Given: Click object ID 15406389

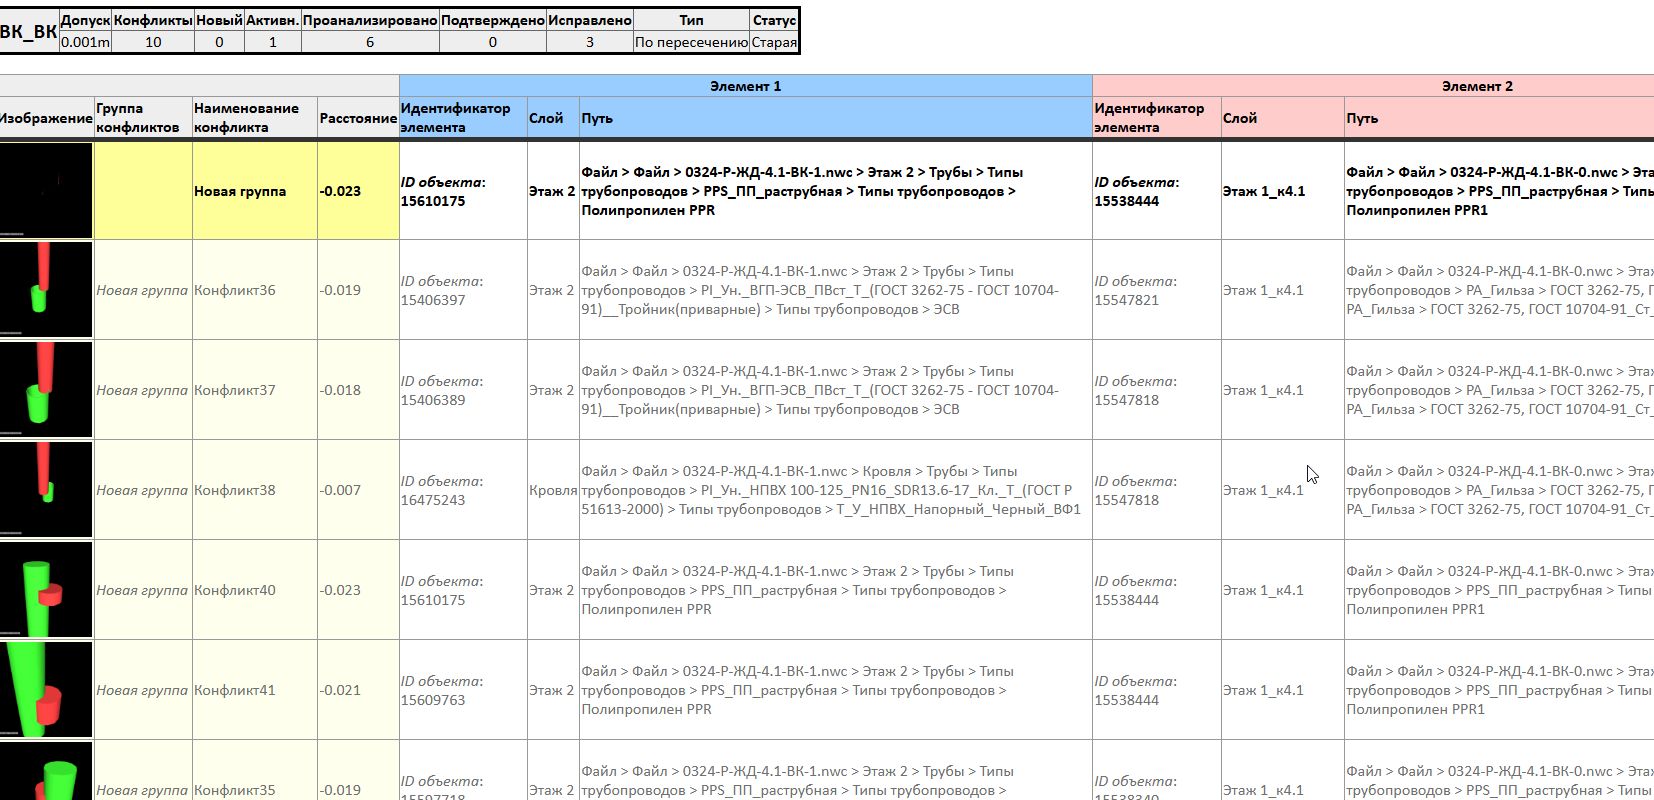Looking at the screenshot, I should [433, 400].
